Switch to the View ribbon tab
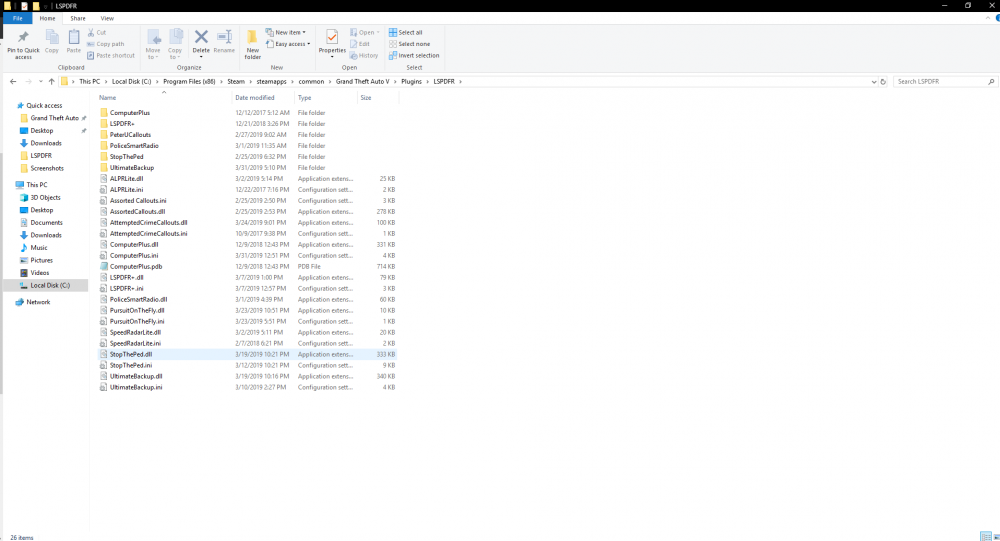This screenshot has height=541, width=1000. coord(107,19)
